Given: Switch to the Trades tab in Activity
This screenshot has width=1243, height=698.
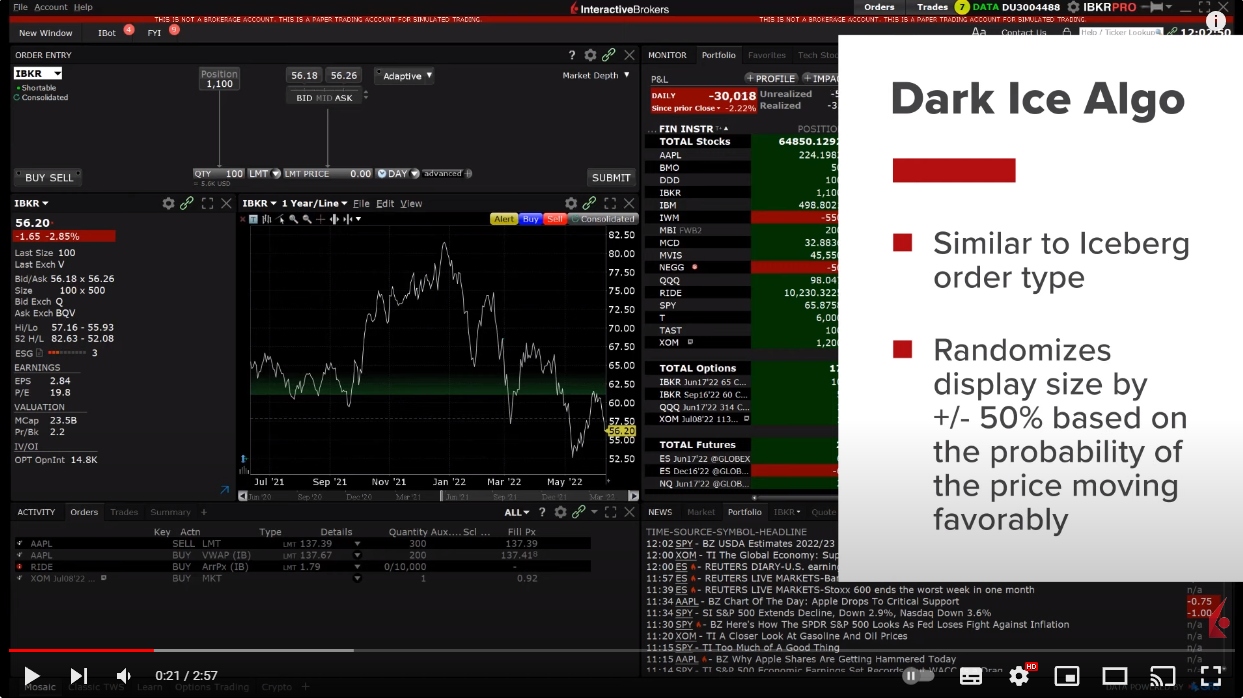Looking at the screenshot, I should (x=124, y=512).
